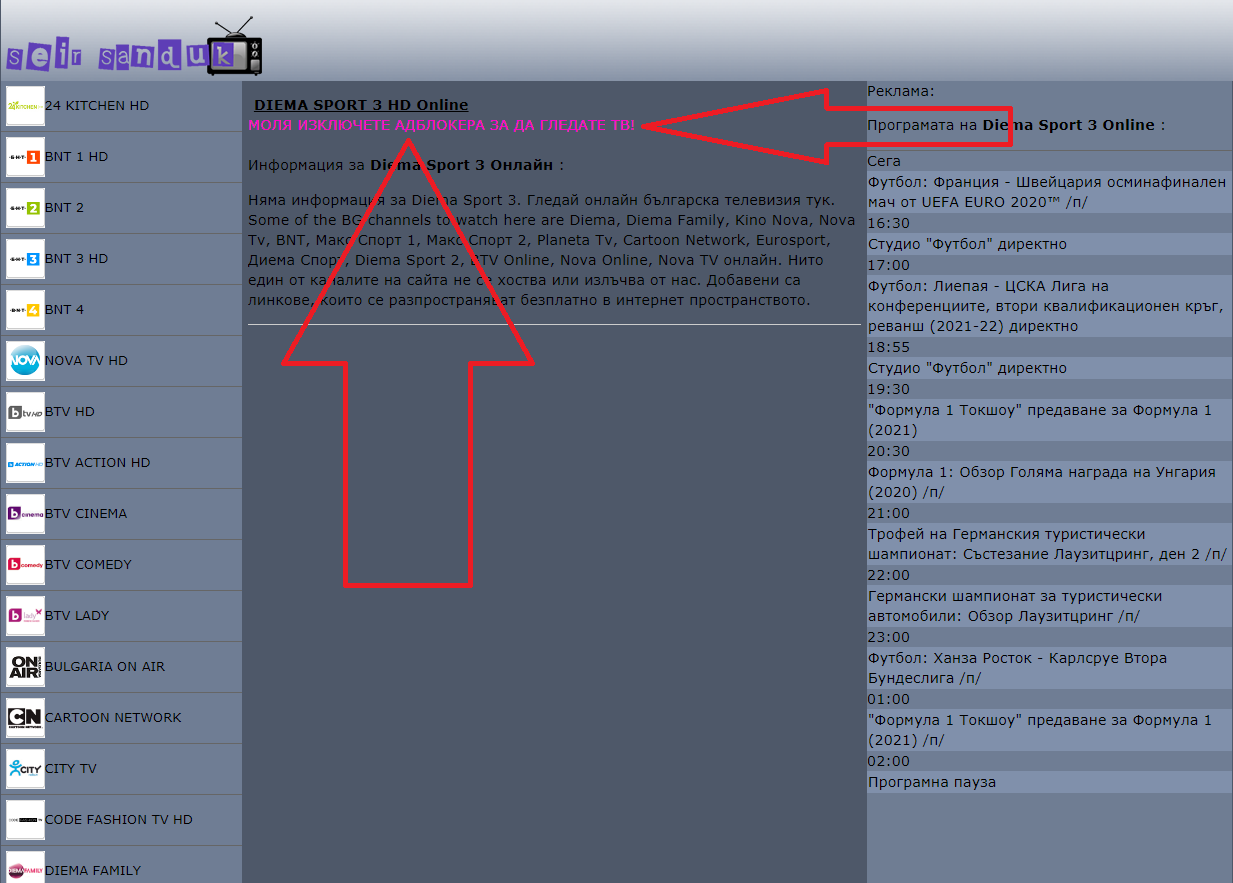Click the Seir Sanduk site logo
The image size is (1233, 883).
tap(134, 50)
